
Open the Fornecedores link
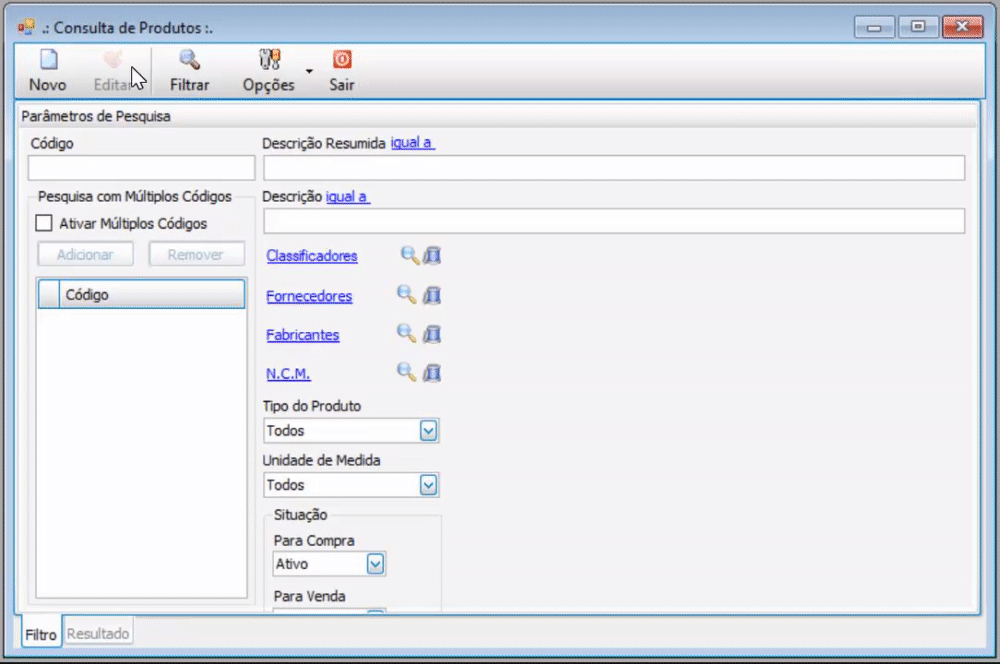point(309,296)
